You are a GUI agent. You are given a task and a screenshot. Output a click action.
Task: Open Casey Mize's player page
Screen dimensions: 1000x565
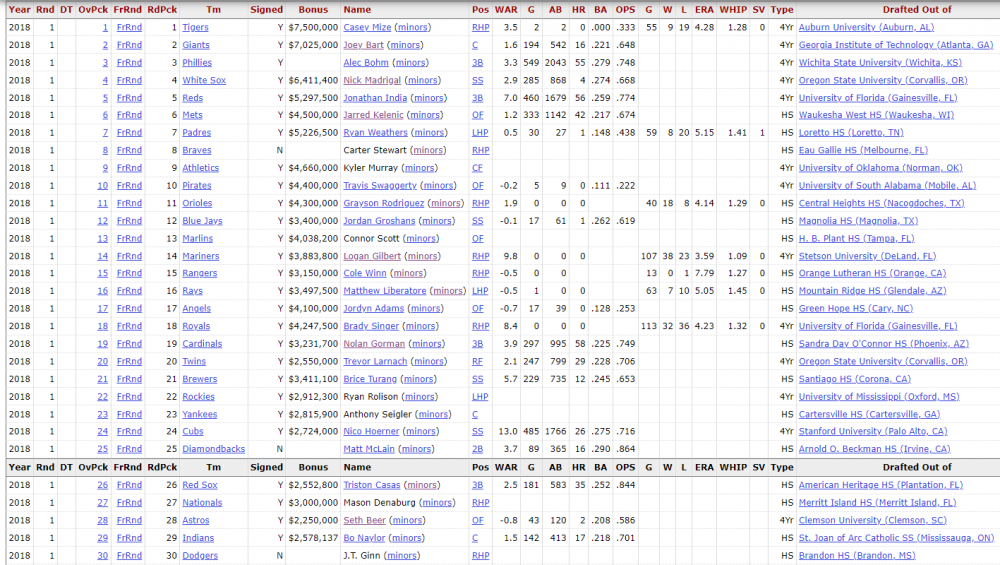(367, 28)
